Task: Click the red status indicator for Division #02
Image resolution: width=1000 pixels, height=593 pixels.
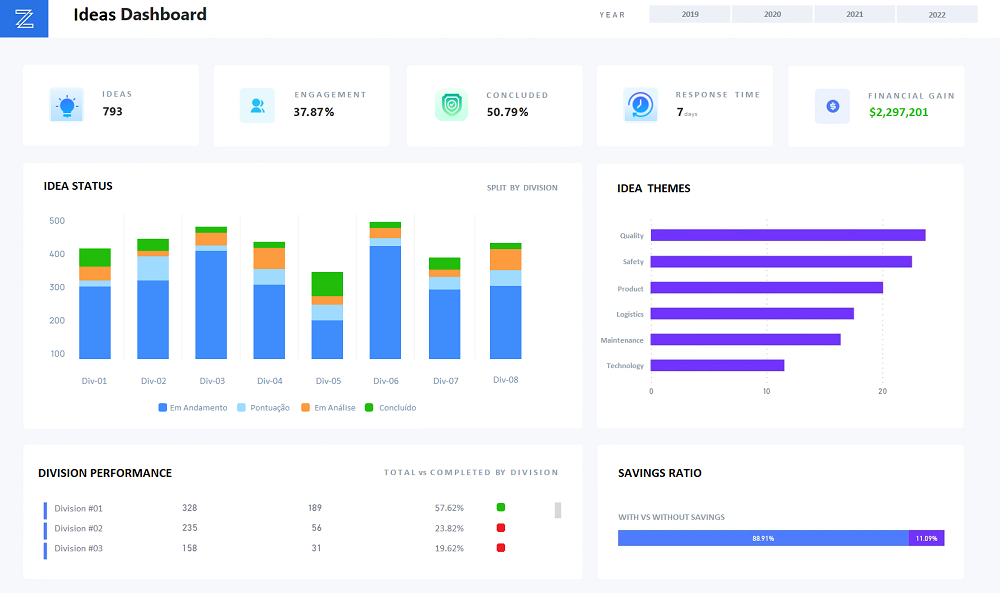Action: pyautogui.click(x=501, y=528)
